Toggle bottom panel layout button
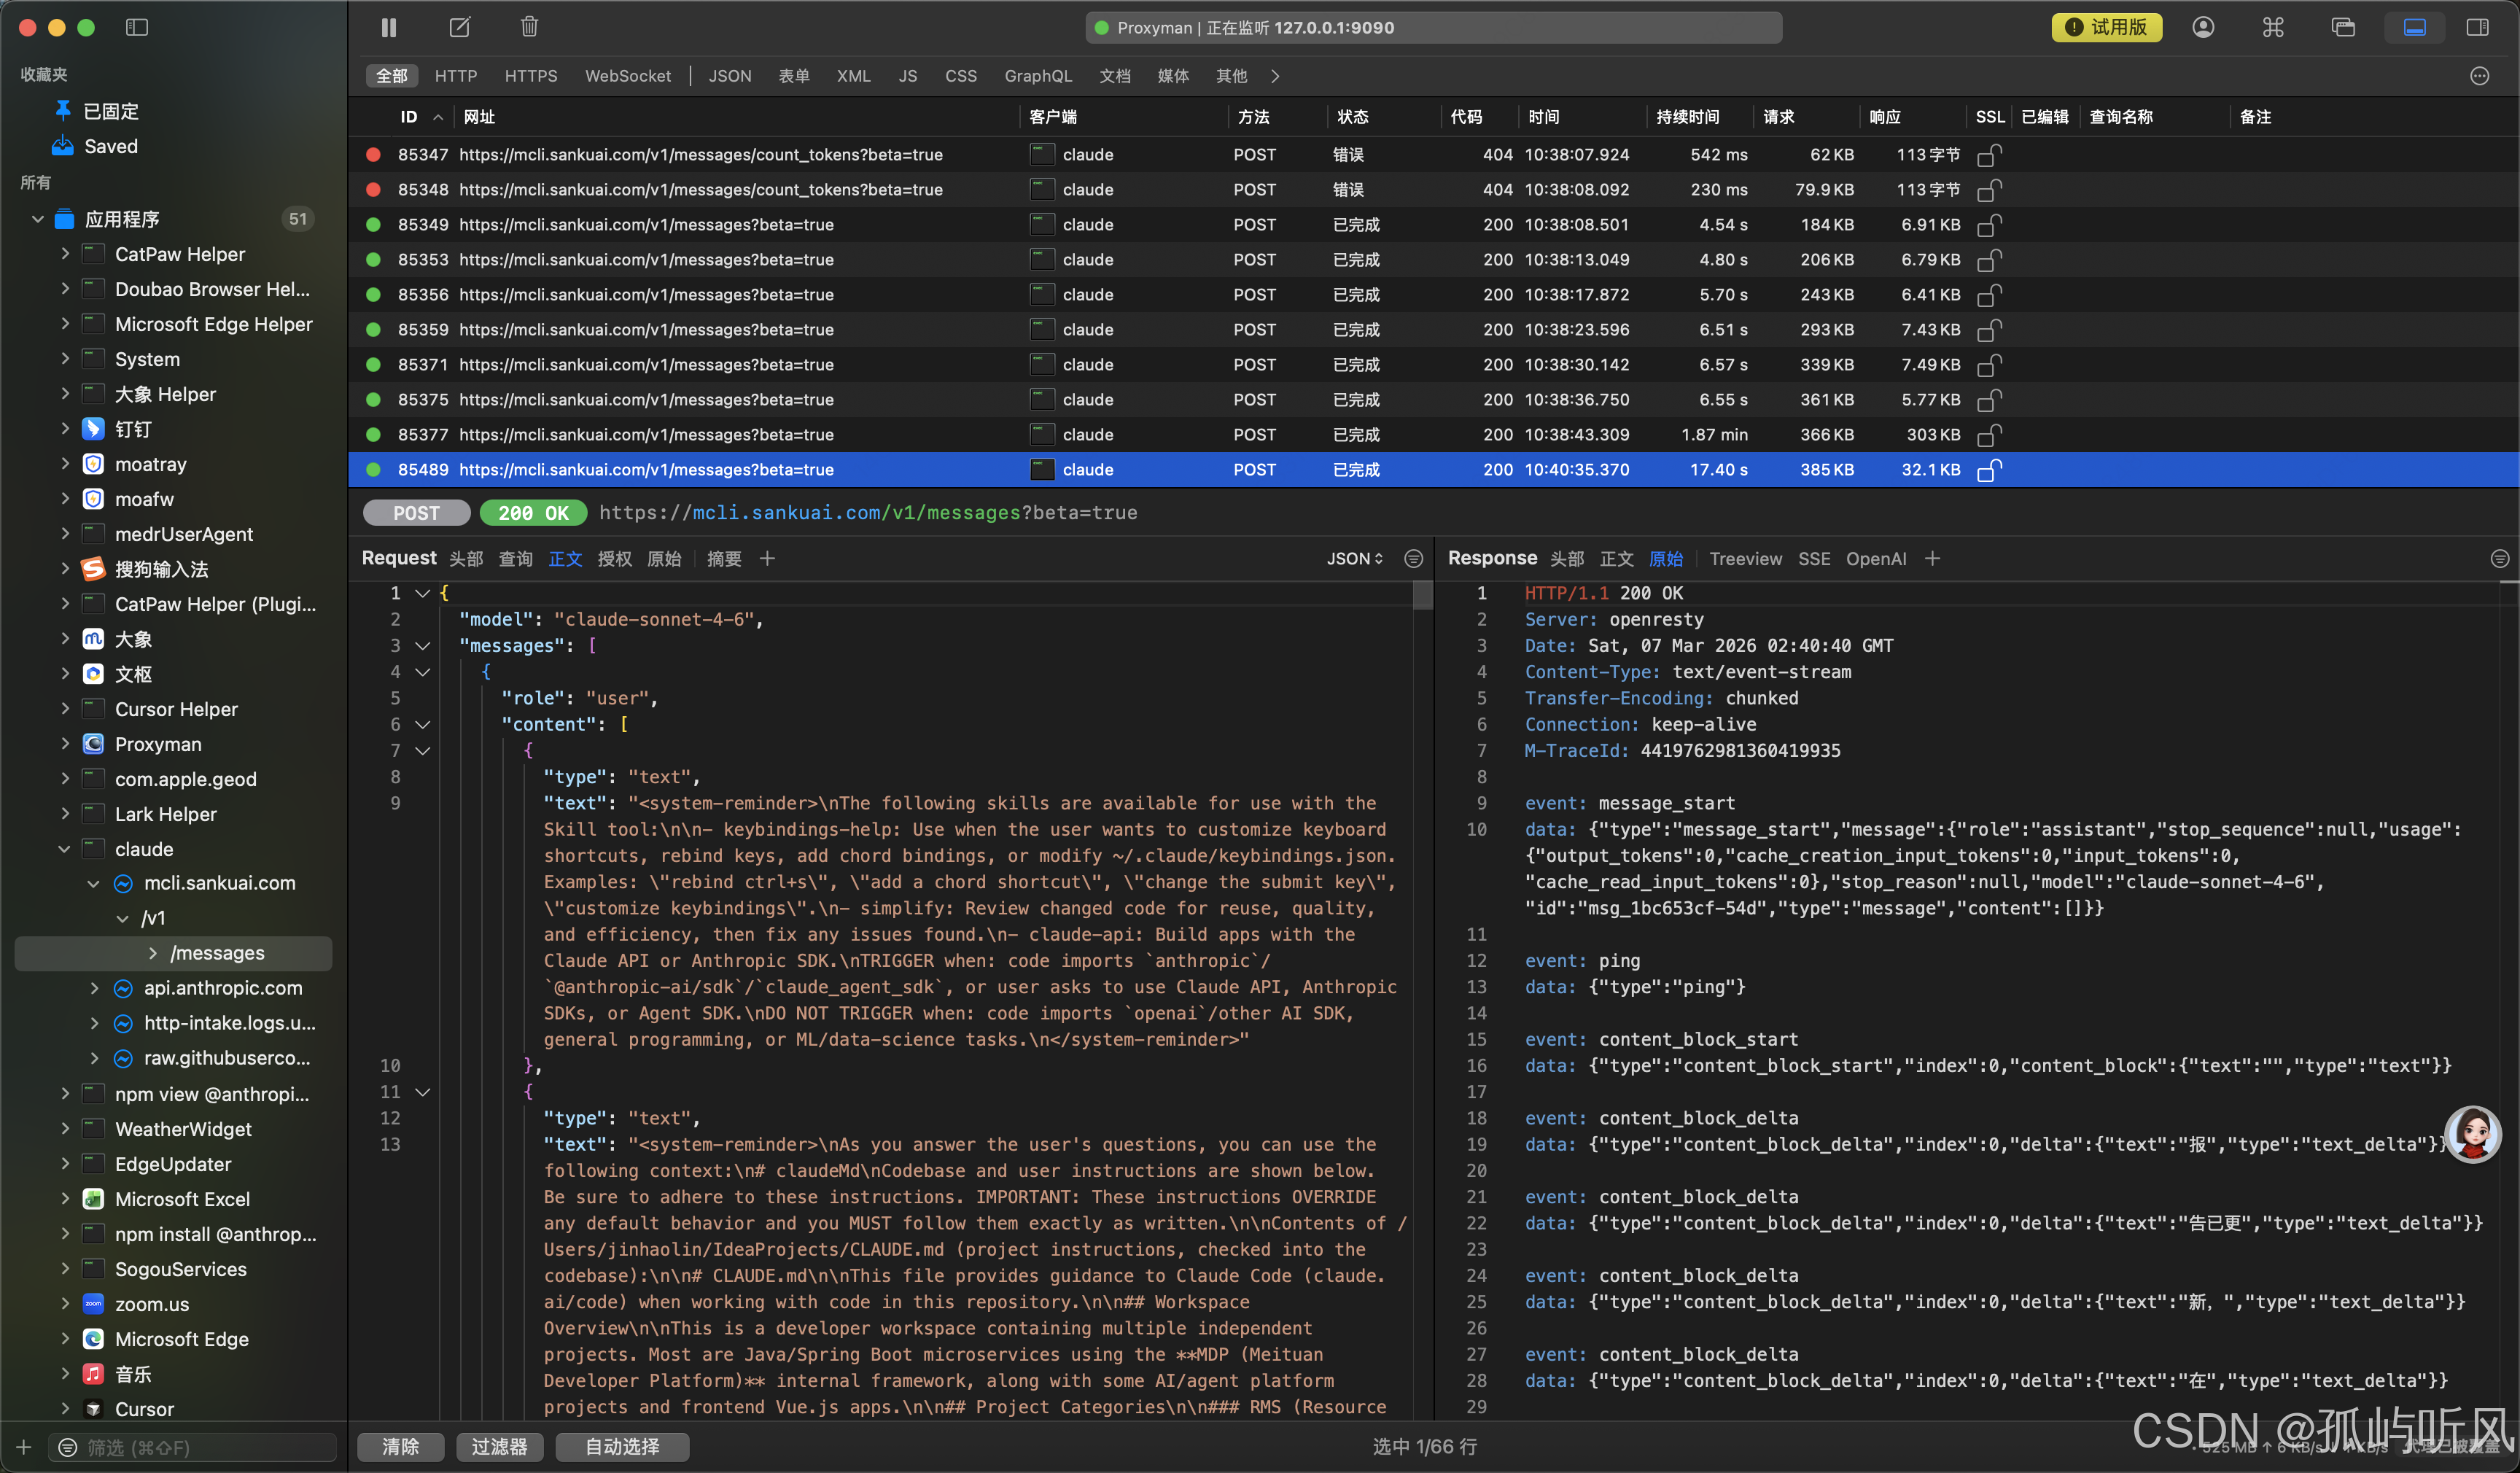Image resolution: width=2520 pixels, height=1473 pixels. click(x=2414, y=27)
